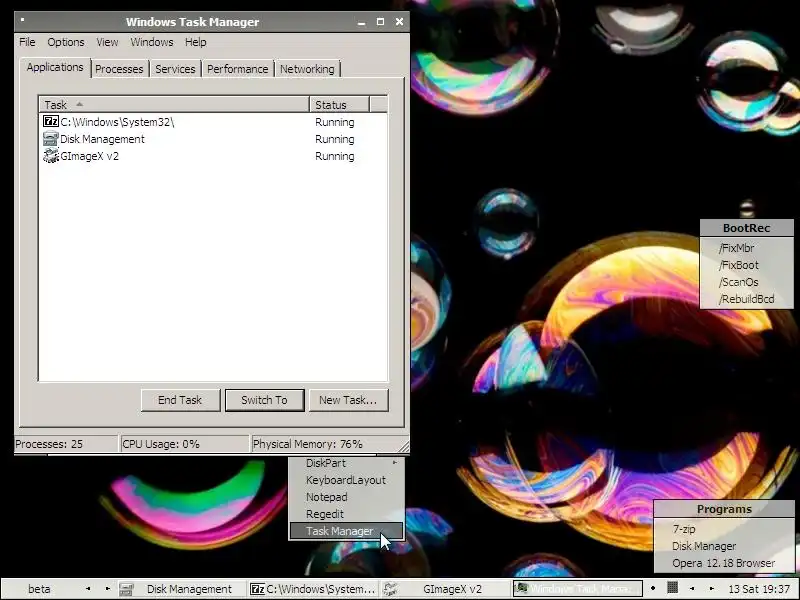Select Regedit in the popup menu
This screenshot has width=800, height=600.
click(x=346, y=514)
